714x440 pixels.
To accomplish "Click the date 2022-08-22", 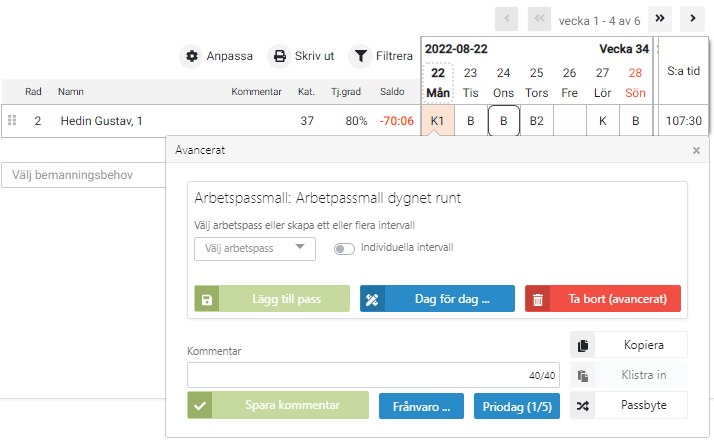I will (456, 49).
